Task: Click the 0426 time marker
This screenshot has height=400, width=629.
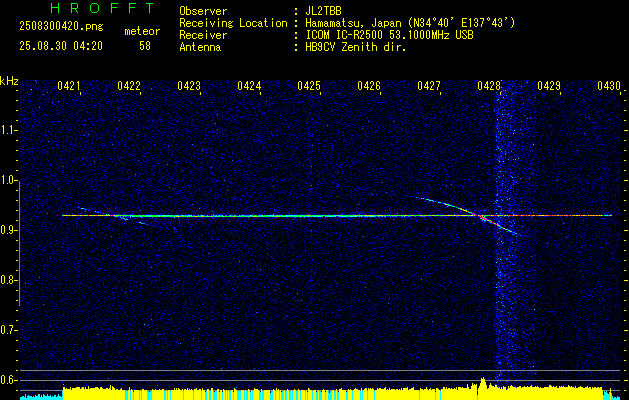Action: click(369, 85)
